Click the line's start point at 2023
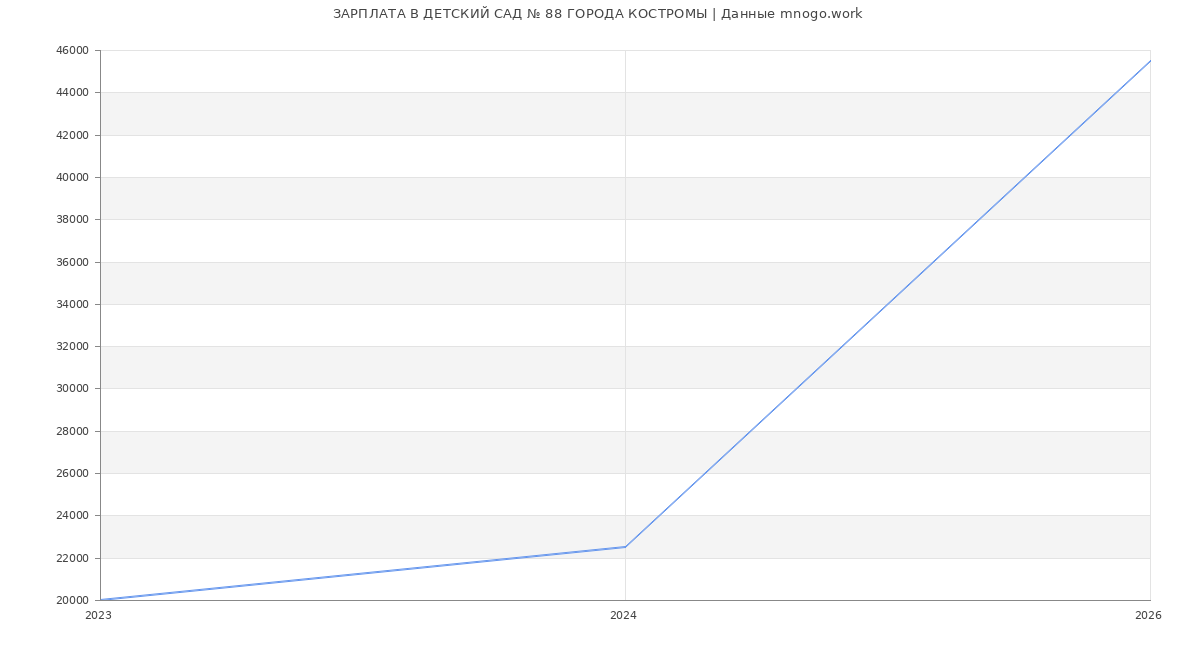The image size is (1200, 650). pos(101,600)
